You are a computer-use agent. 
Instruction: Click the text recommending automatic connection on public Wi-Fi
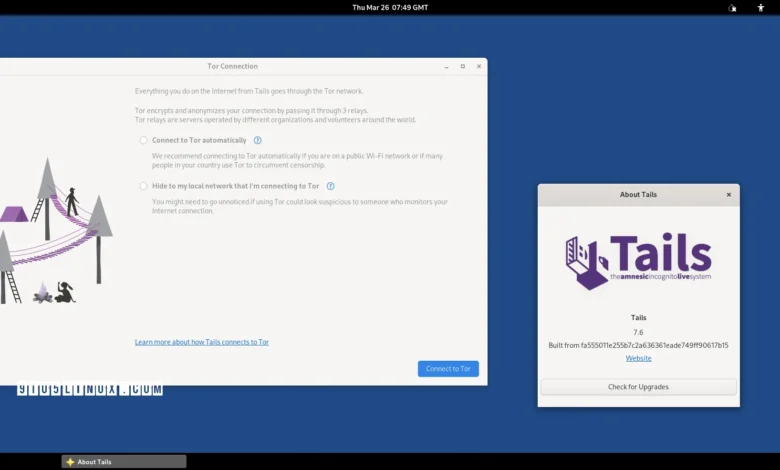[x=297, y=160]
